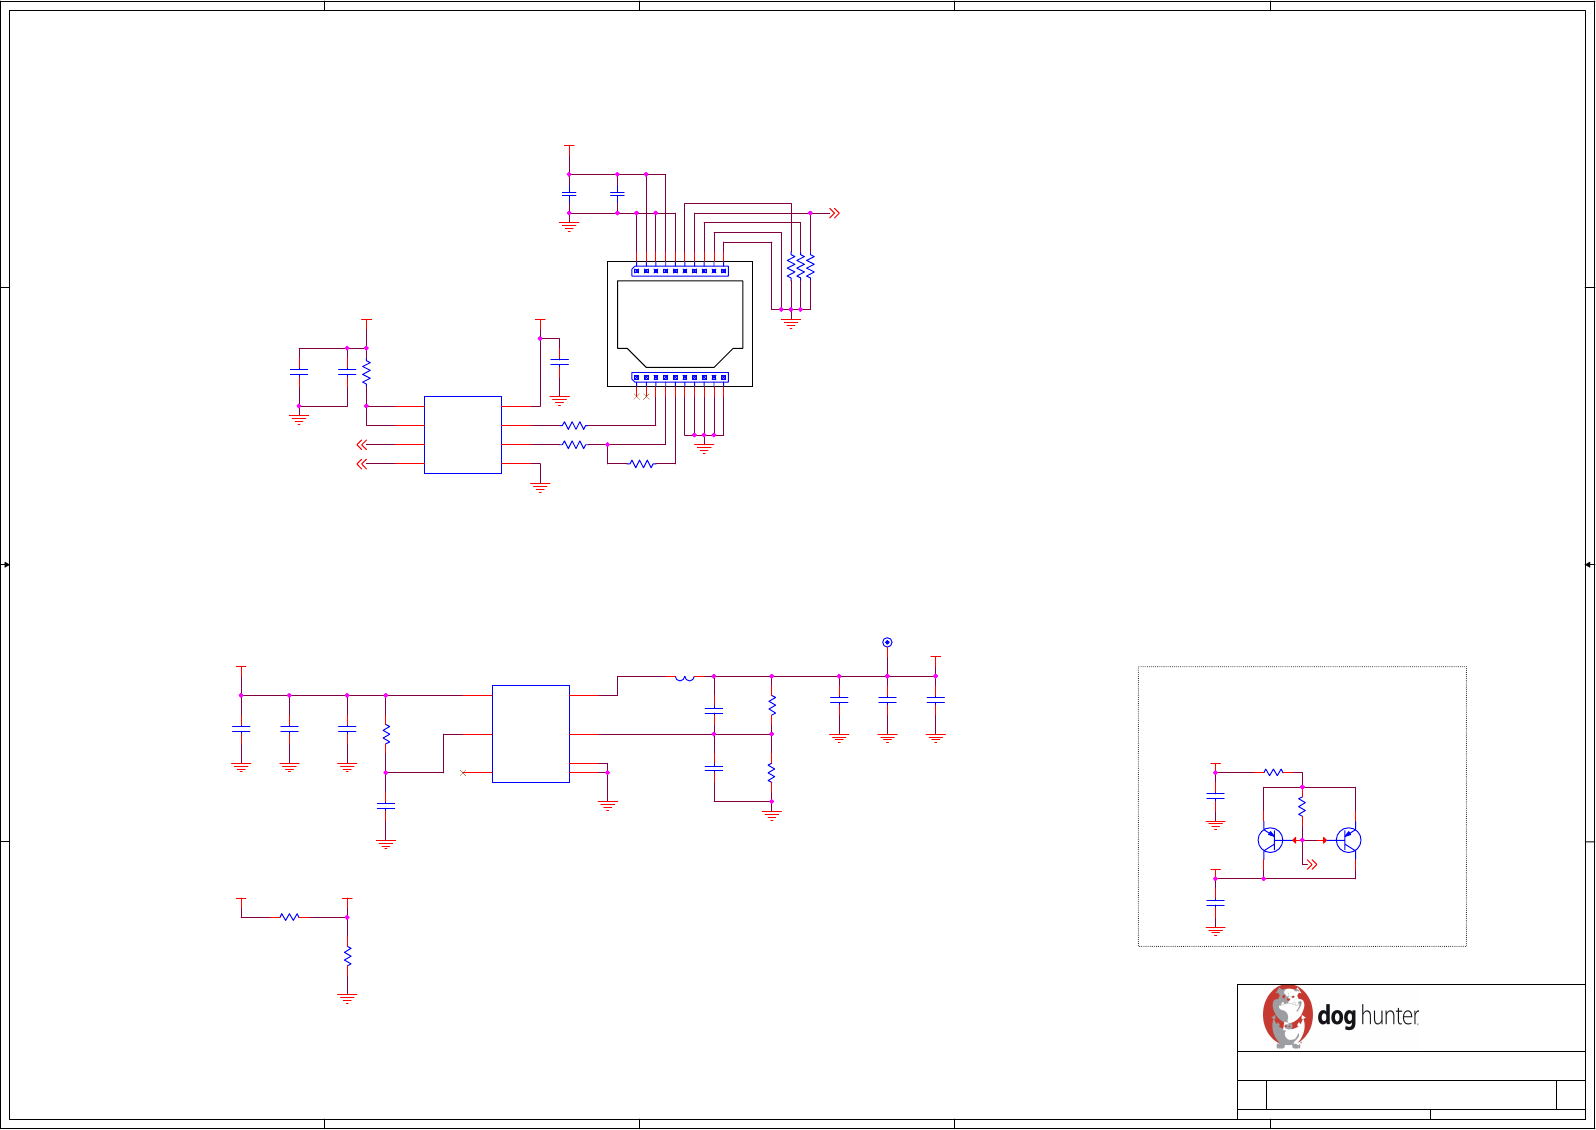Screen dimensions: 1596x1130
Task: Select the horizontal resistor in the bottom-left divider
Action: (289, 917)
